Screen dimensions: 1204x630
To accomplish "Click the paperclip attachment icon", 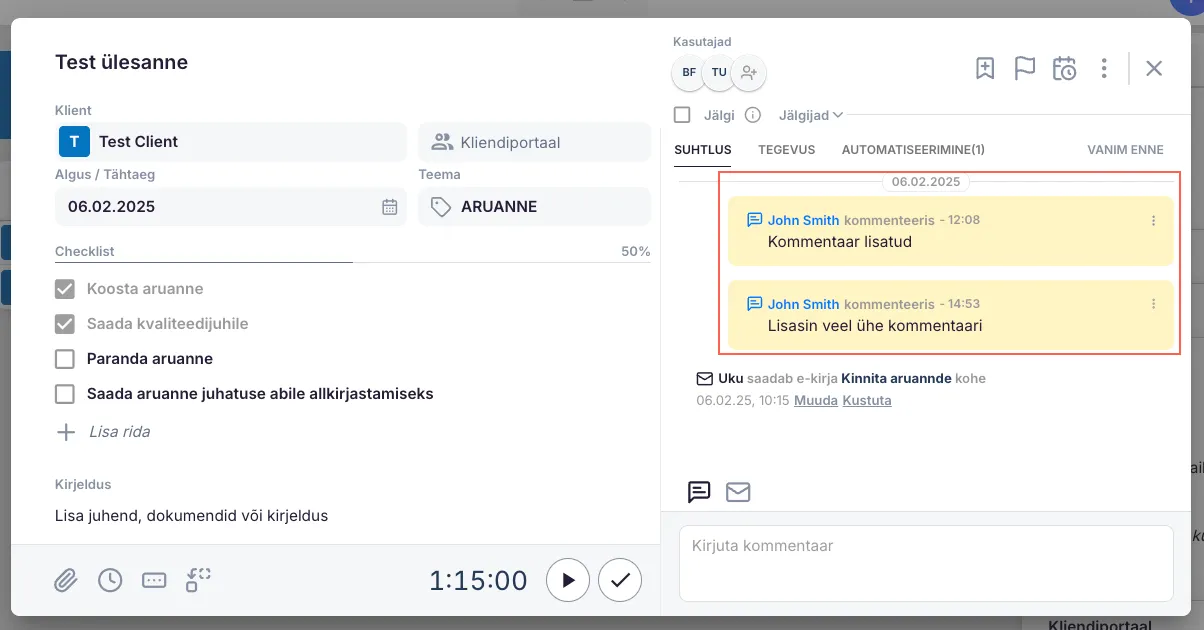I will point(65,580).
